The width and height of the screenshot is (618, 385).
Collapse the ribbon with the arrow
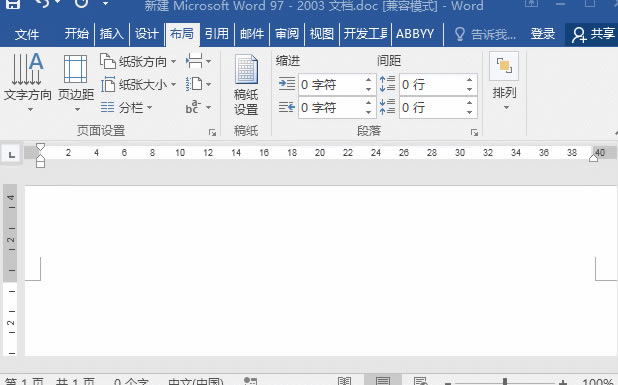pyautogui.click(x=616, y=134)
